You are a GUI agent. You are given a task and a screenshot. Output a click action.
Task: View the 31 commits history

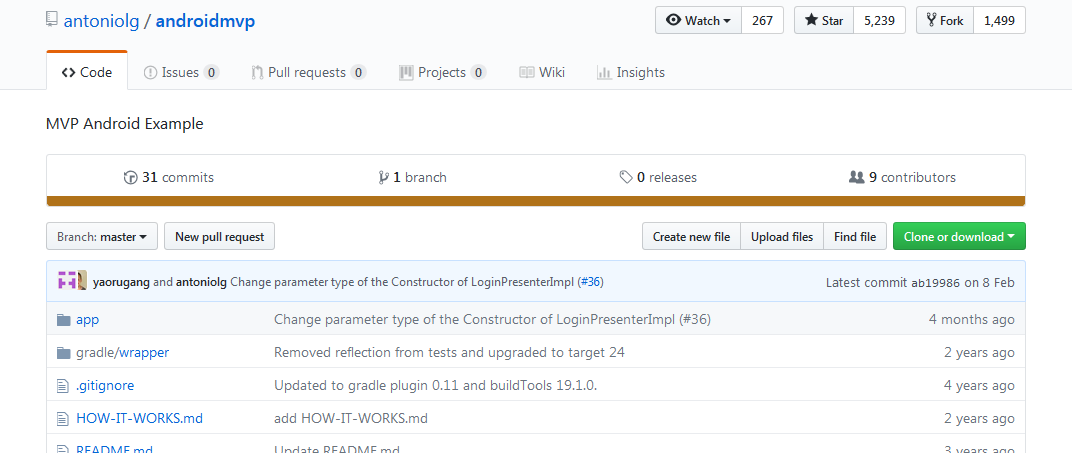click(x=169, y=178)
